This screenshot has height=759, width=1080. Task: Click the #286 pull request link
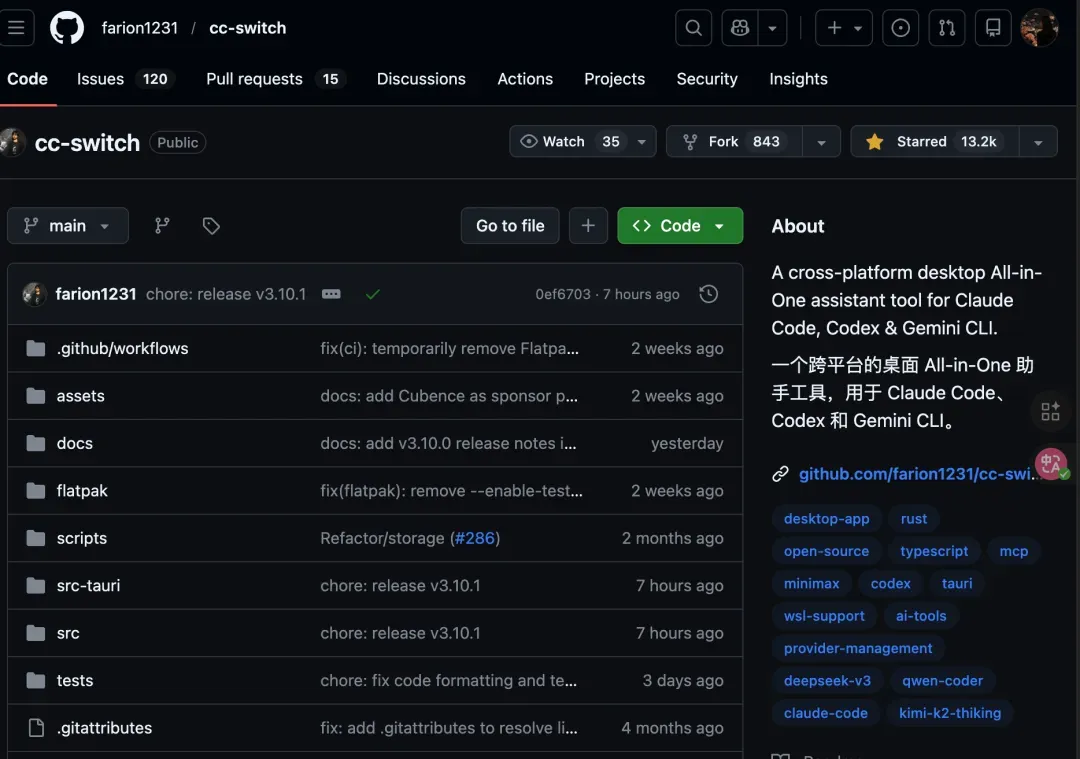[475, 539]
